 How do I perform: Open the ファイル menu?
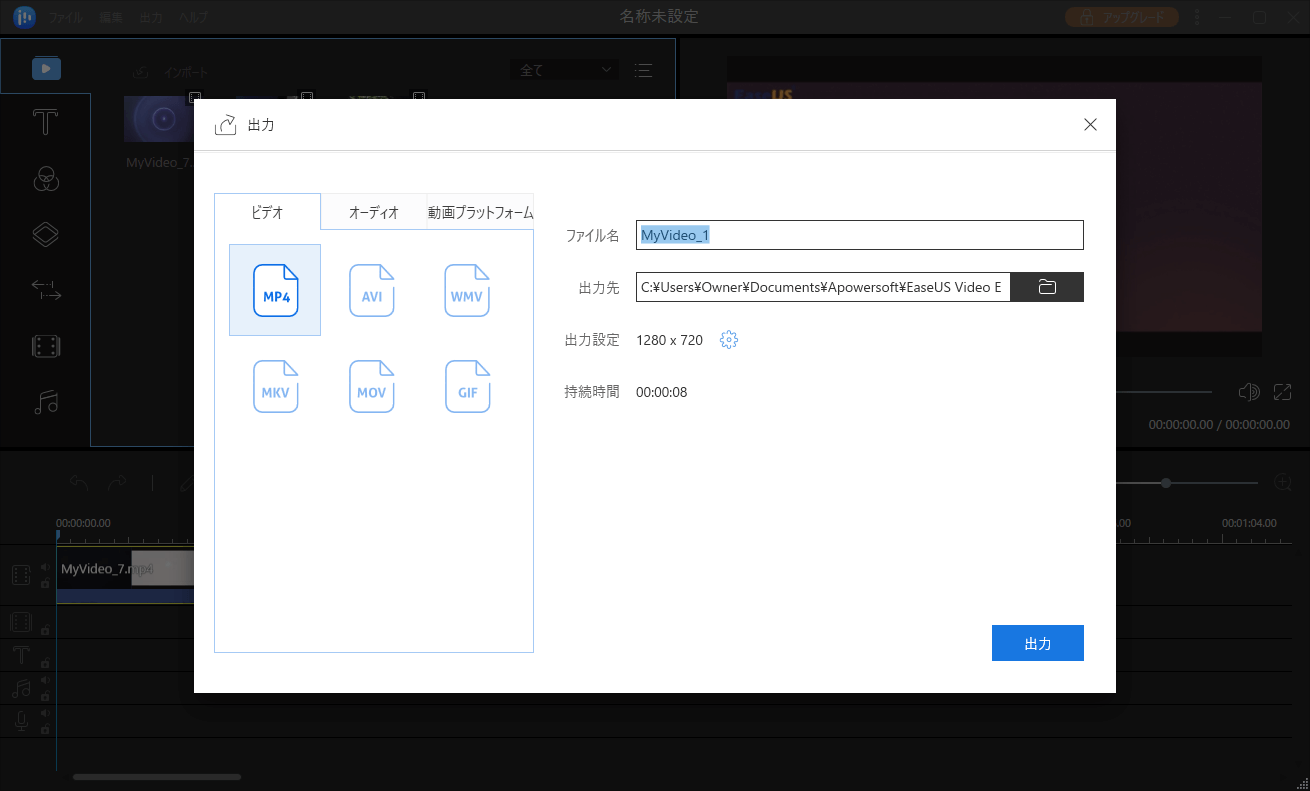tap(66, 18)
